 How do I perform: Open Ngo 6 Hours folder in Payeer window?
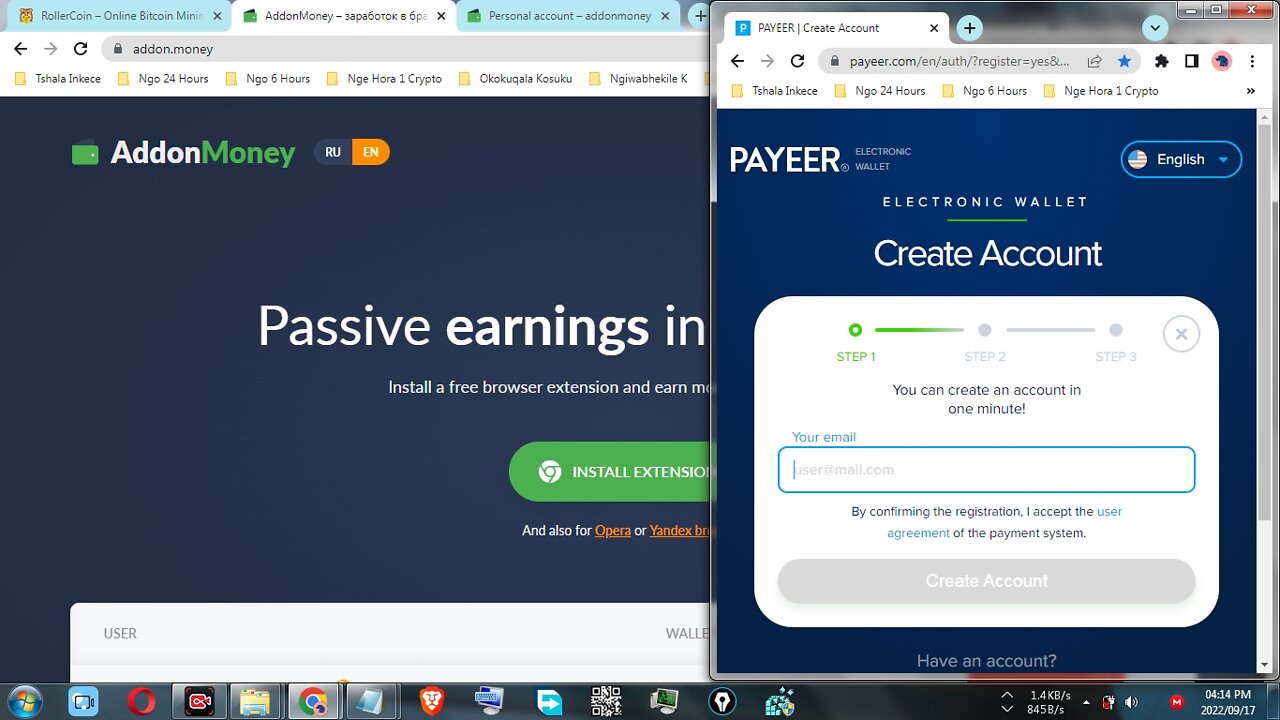(x=984, y=90)
